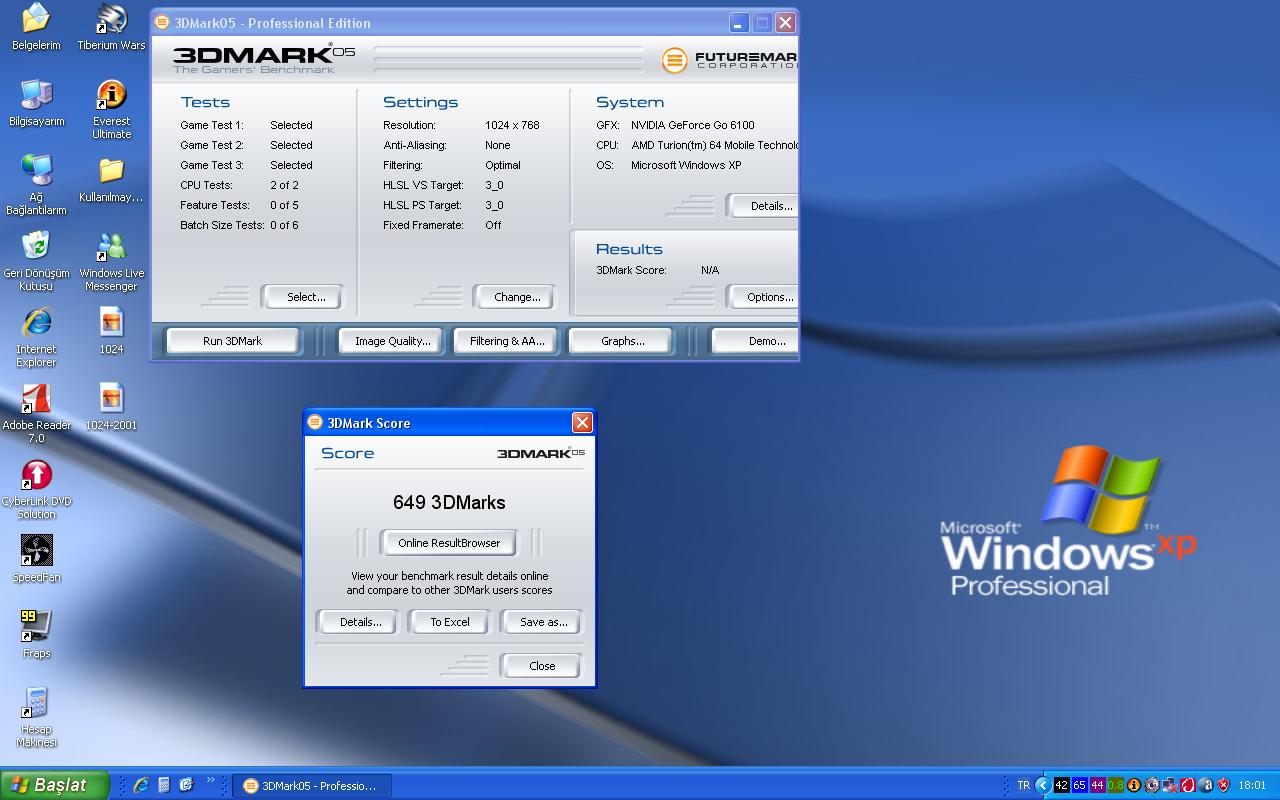The height and width of the screenshot is (800, 1280).
Task: Click the '649 3DMarks' score text
Action: coord(449,502)
